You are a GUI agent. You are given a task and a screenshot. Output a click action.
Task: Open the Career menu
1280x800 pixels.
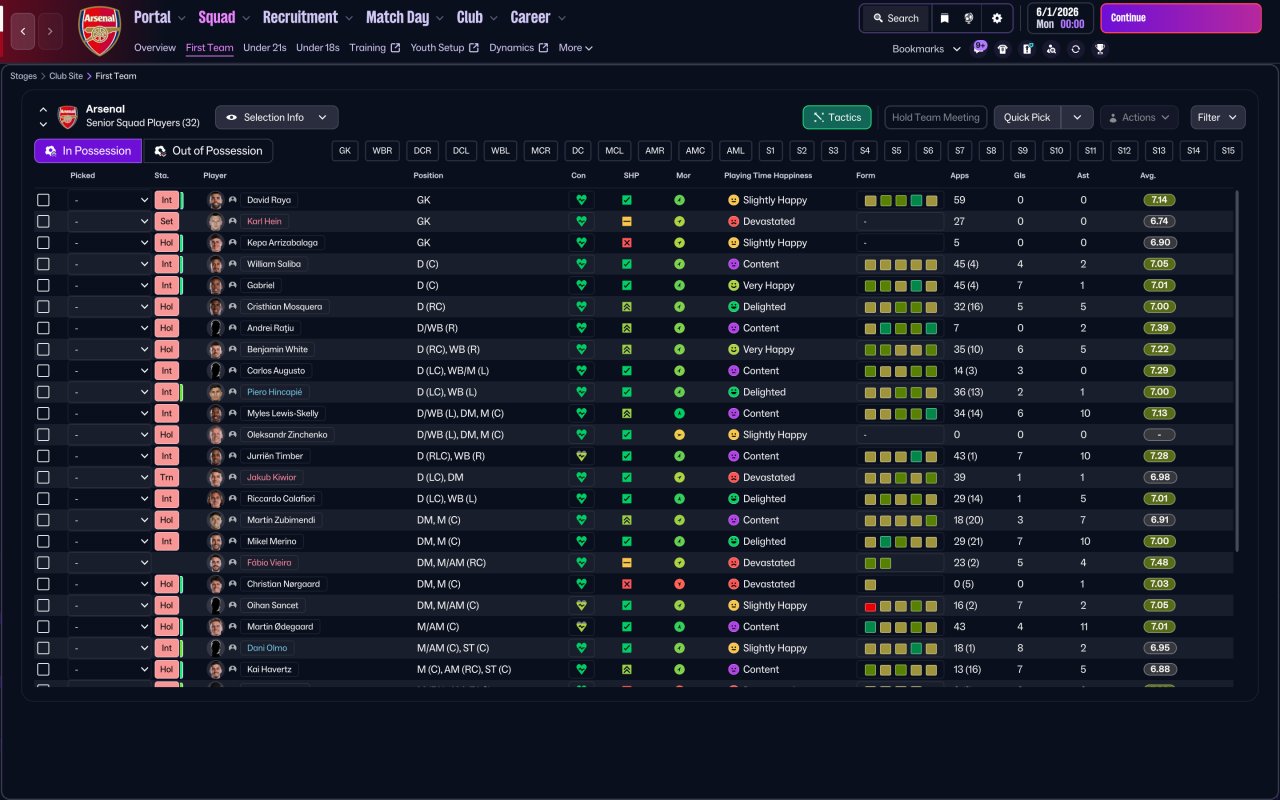(538, 17)
